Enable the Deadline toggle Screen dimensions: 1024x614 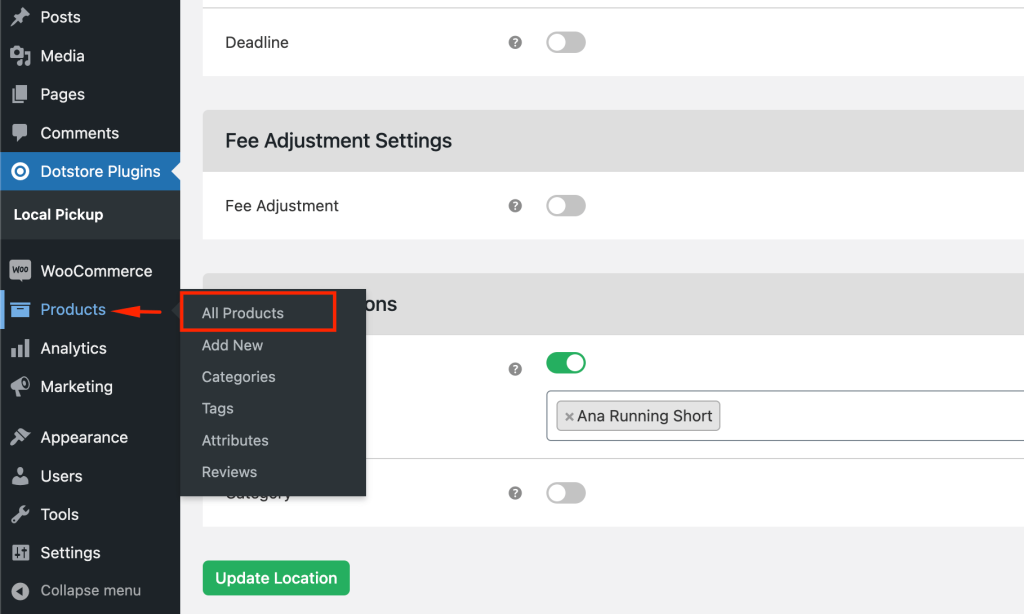tap(565, 43)
